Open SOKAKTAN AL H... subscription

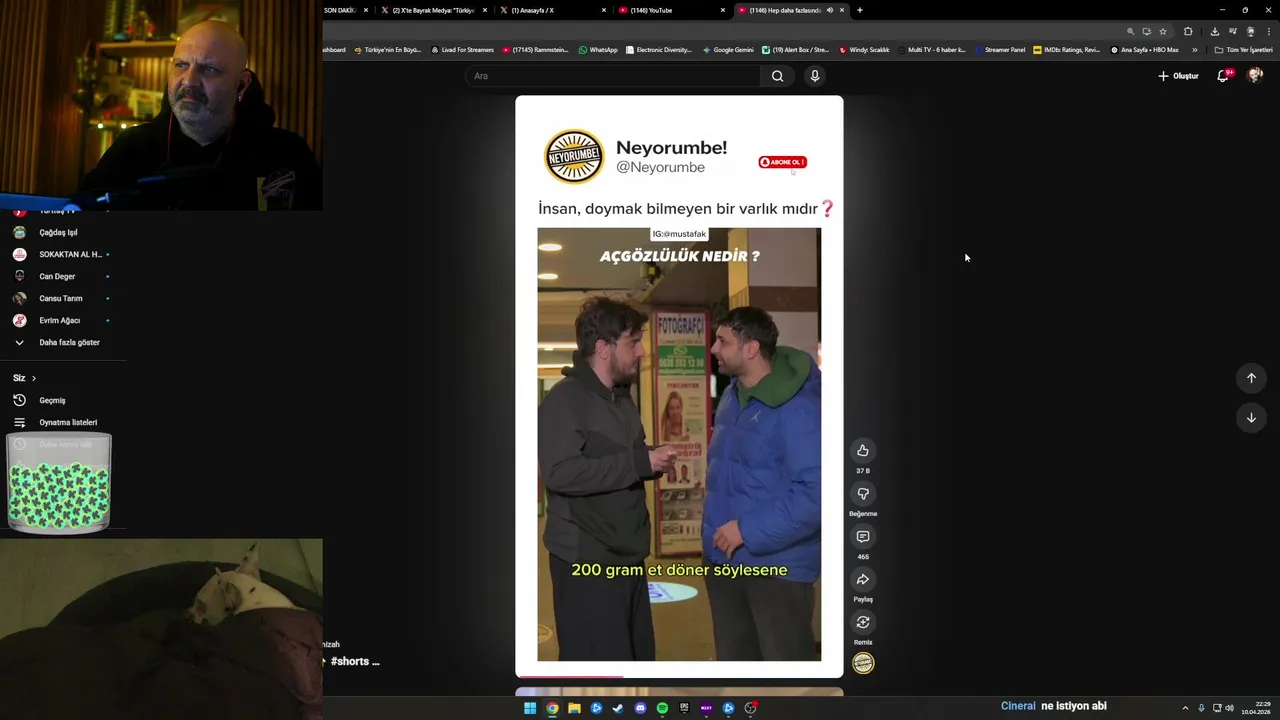click(x=62, y=254)
